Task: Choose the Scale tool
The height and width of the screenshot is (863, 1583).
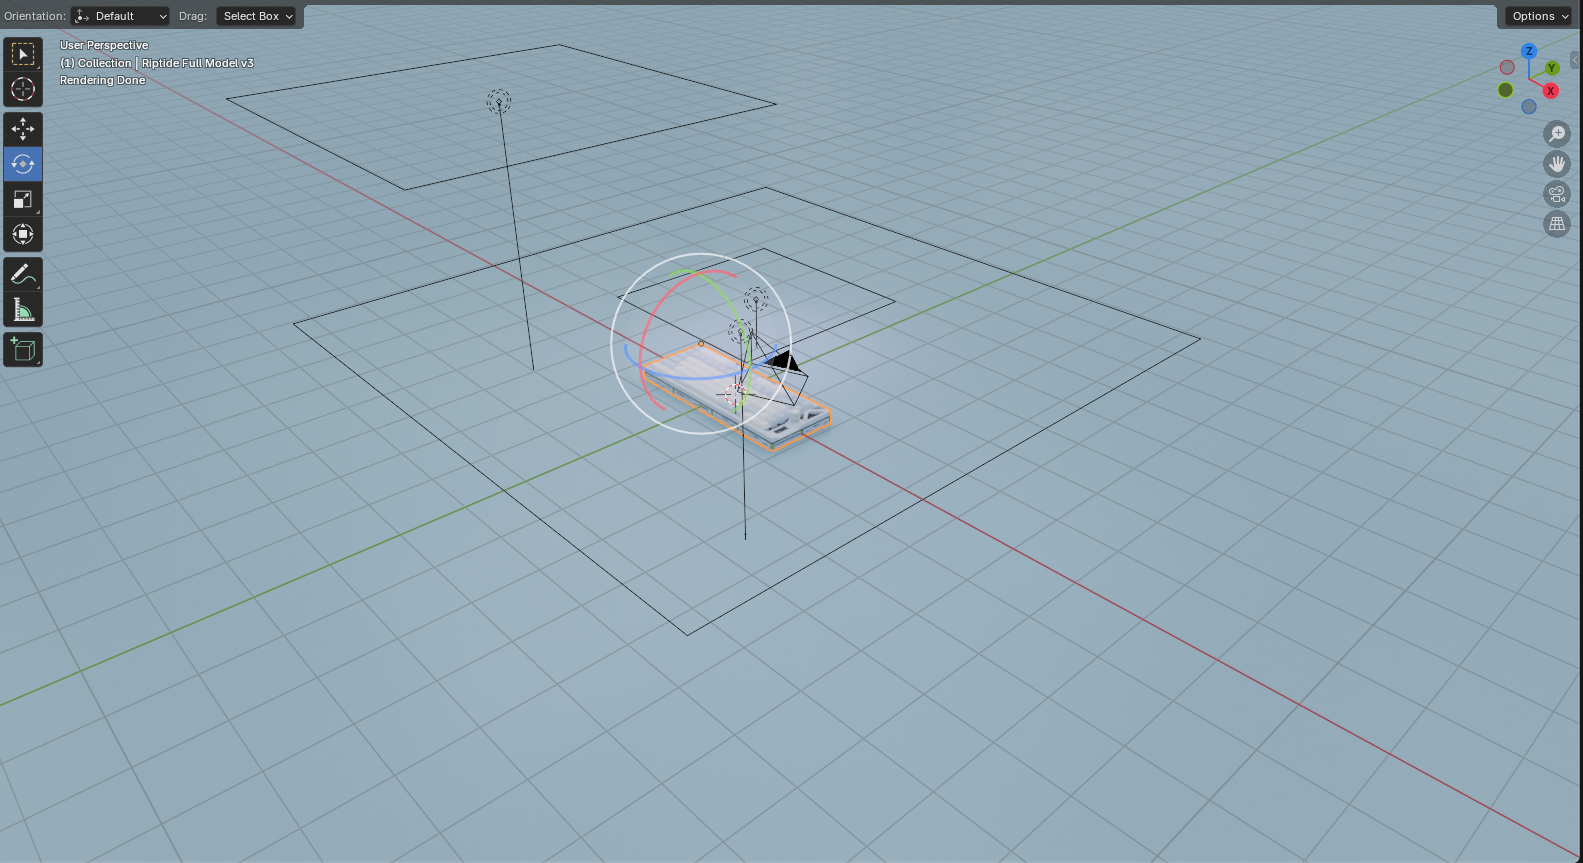Action: click(x=22, y=199)
